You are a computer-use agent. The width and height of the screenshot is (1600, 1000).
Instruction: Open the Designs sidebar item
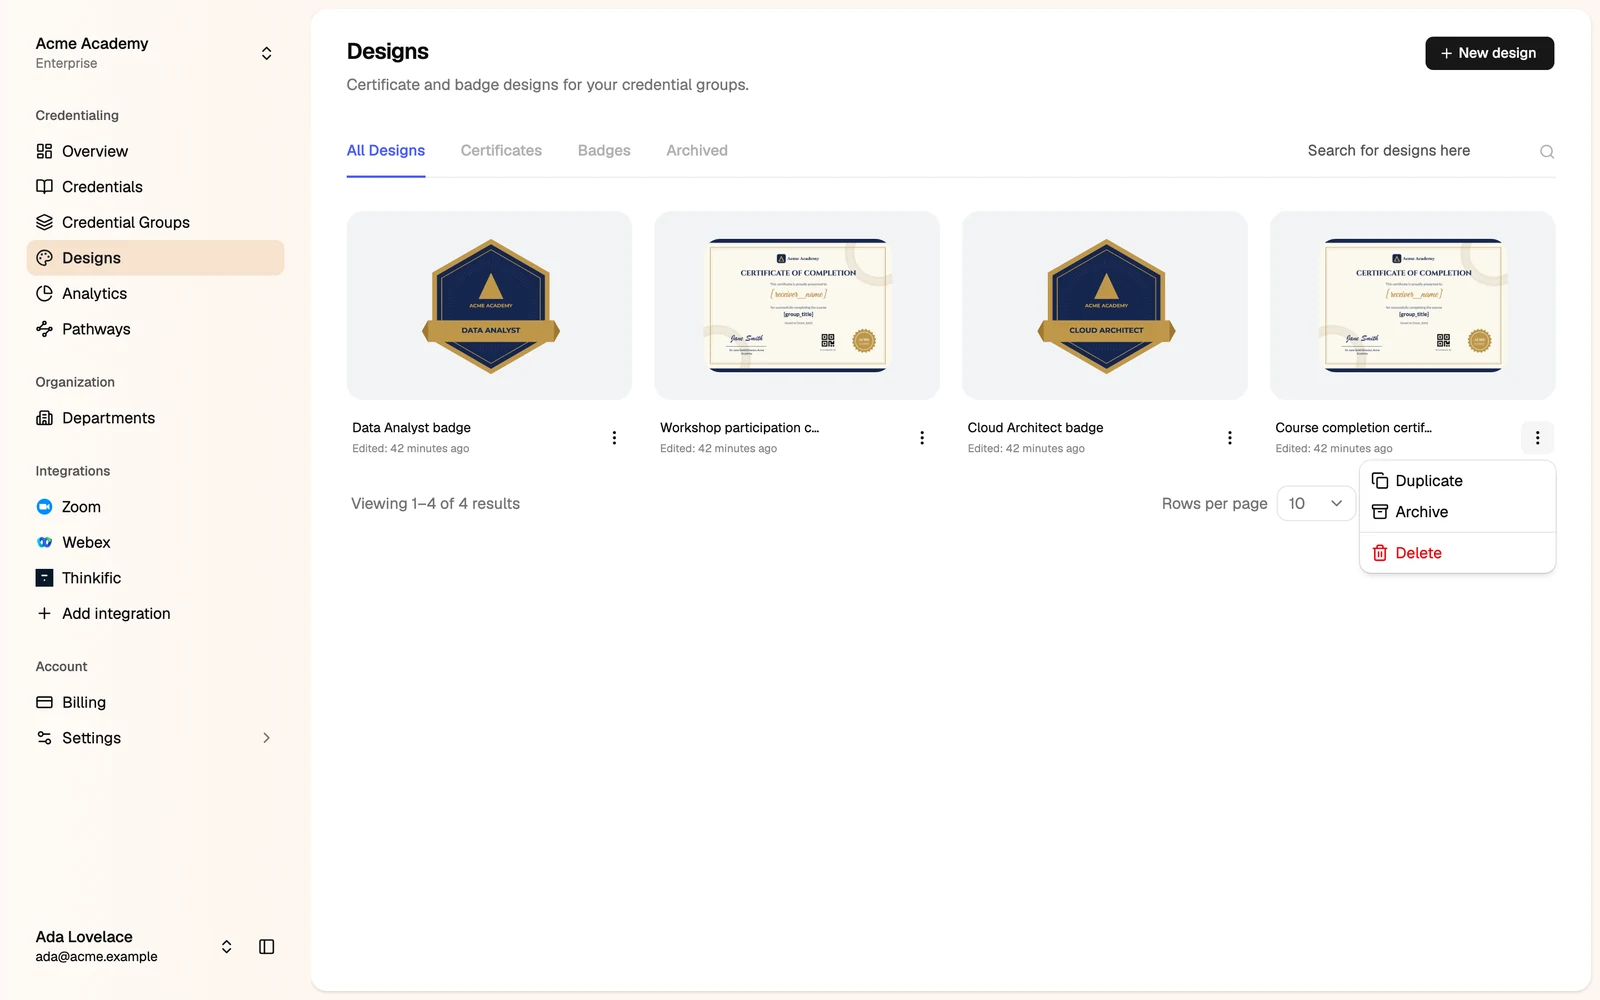pos(155,258)
